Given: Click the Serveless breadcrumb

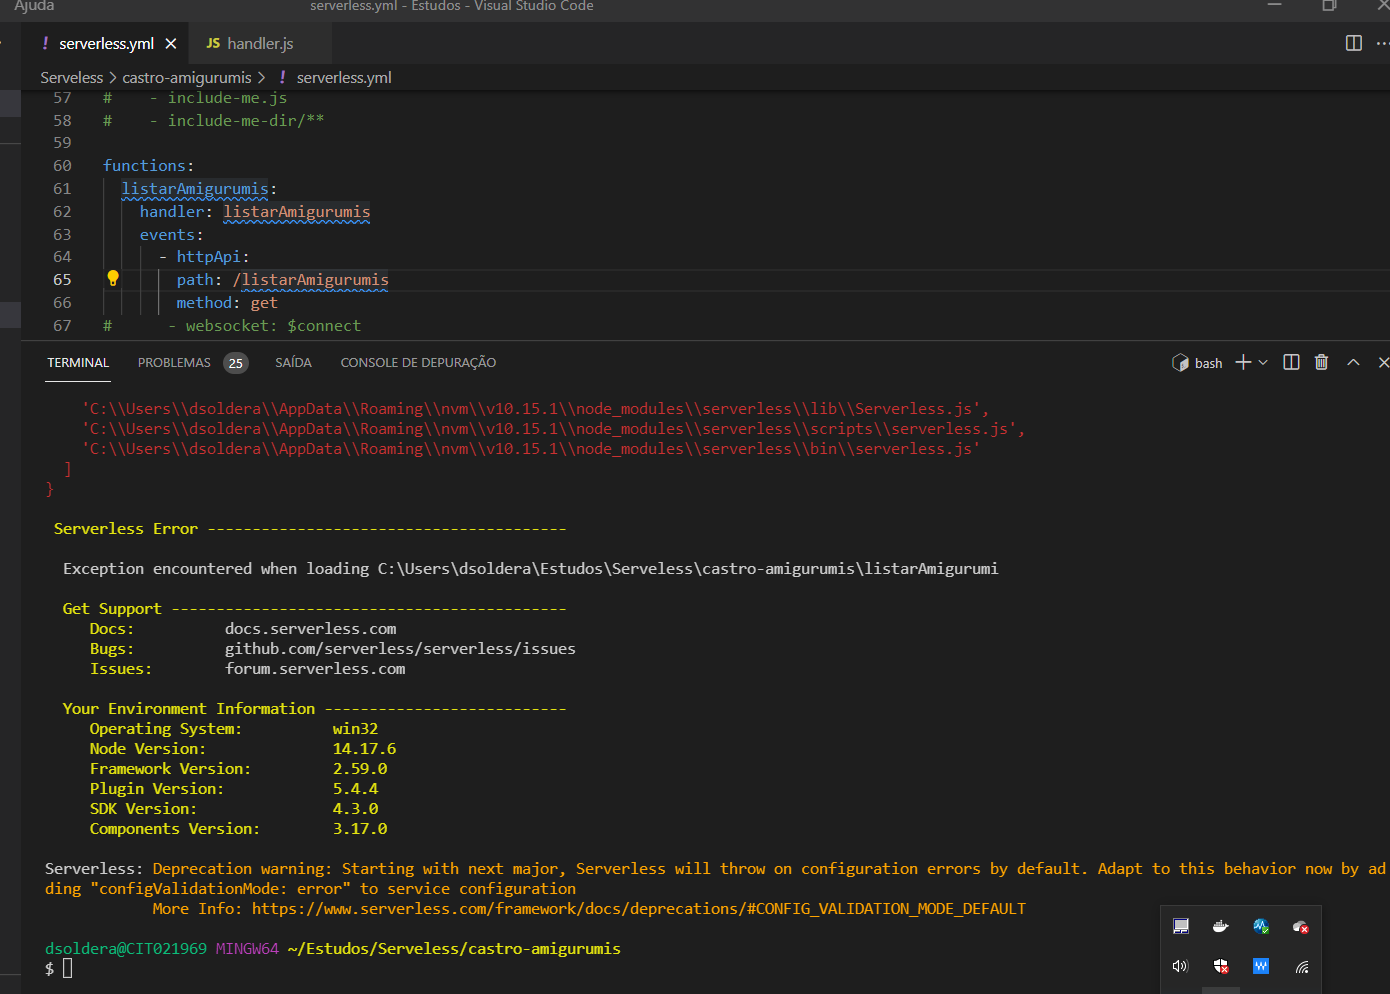Looking at the screenshot, I should coord(72,78).
